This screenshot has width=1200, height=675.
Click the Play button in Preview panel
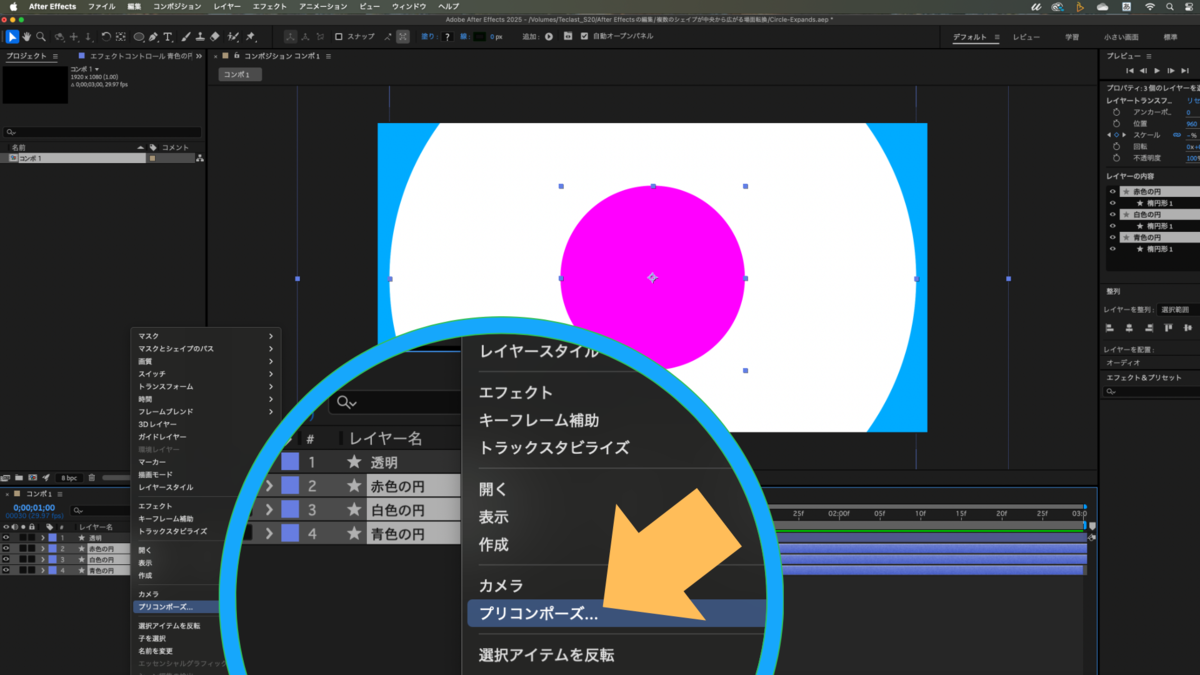pos(1157,71)
